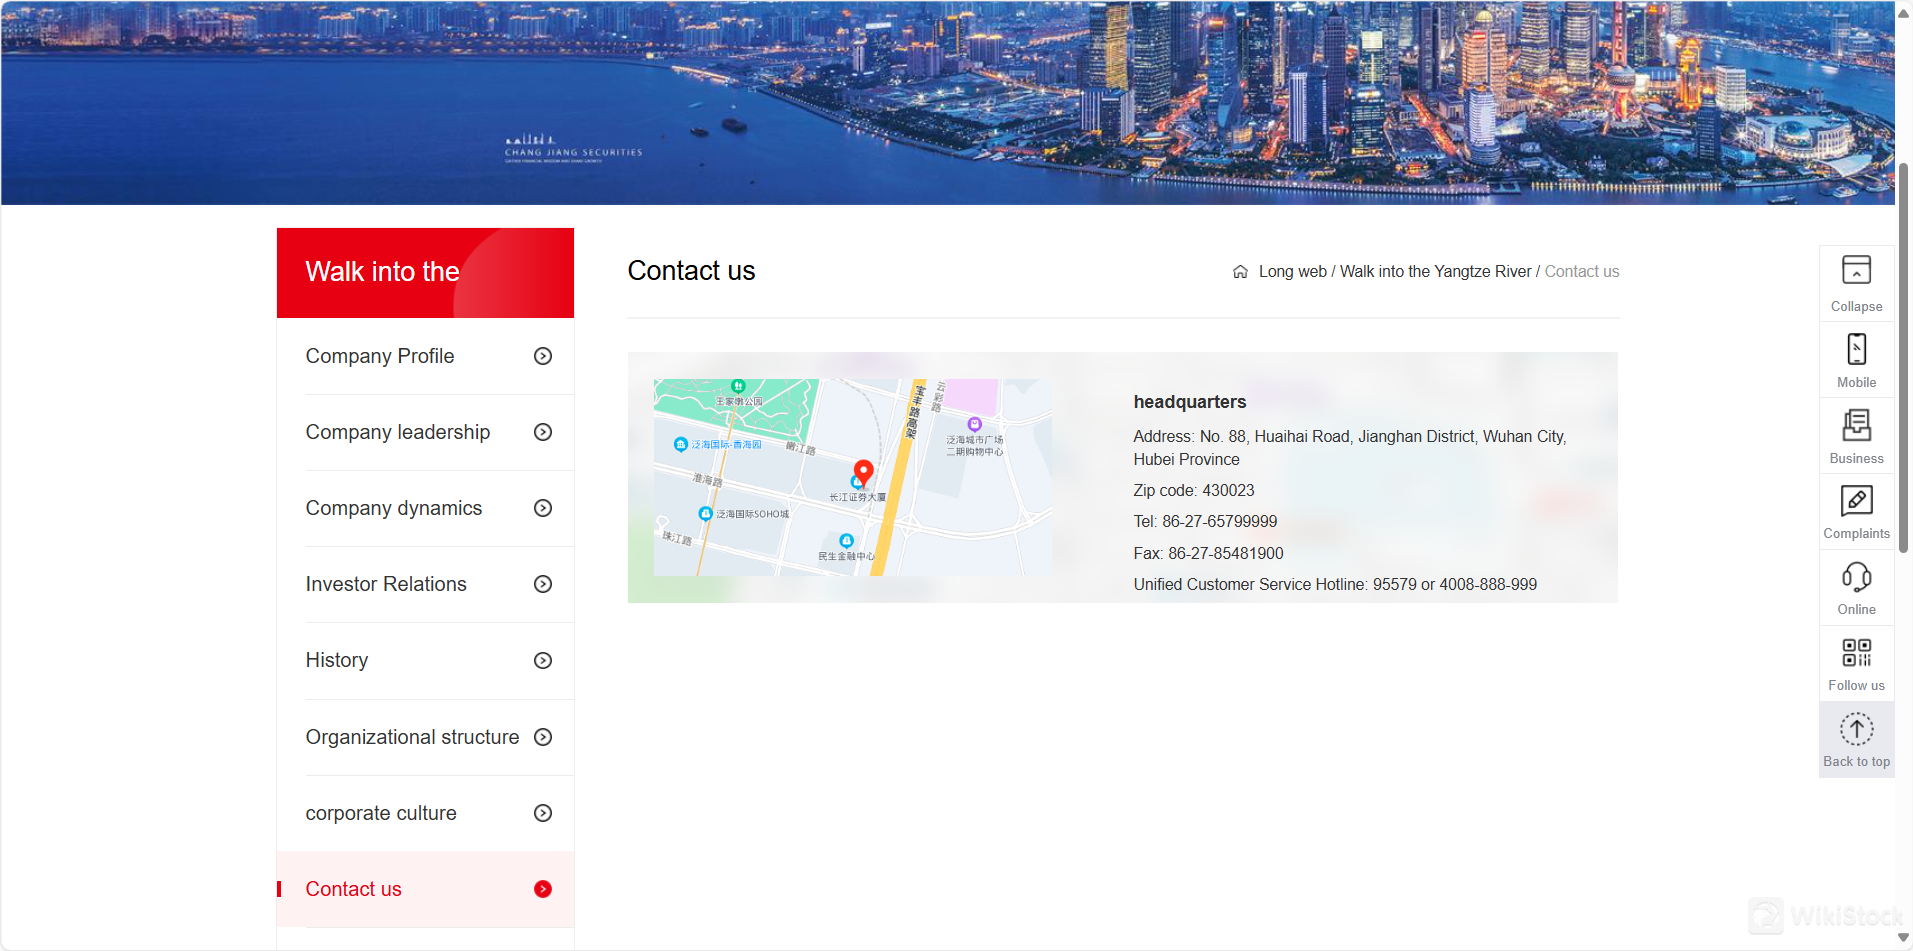Click the Complaints pencil icon
The height and width of the screenshot is (951, 1913).
(1856, 501)
